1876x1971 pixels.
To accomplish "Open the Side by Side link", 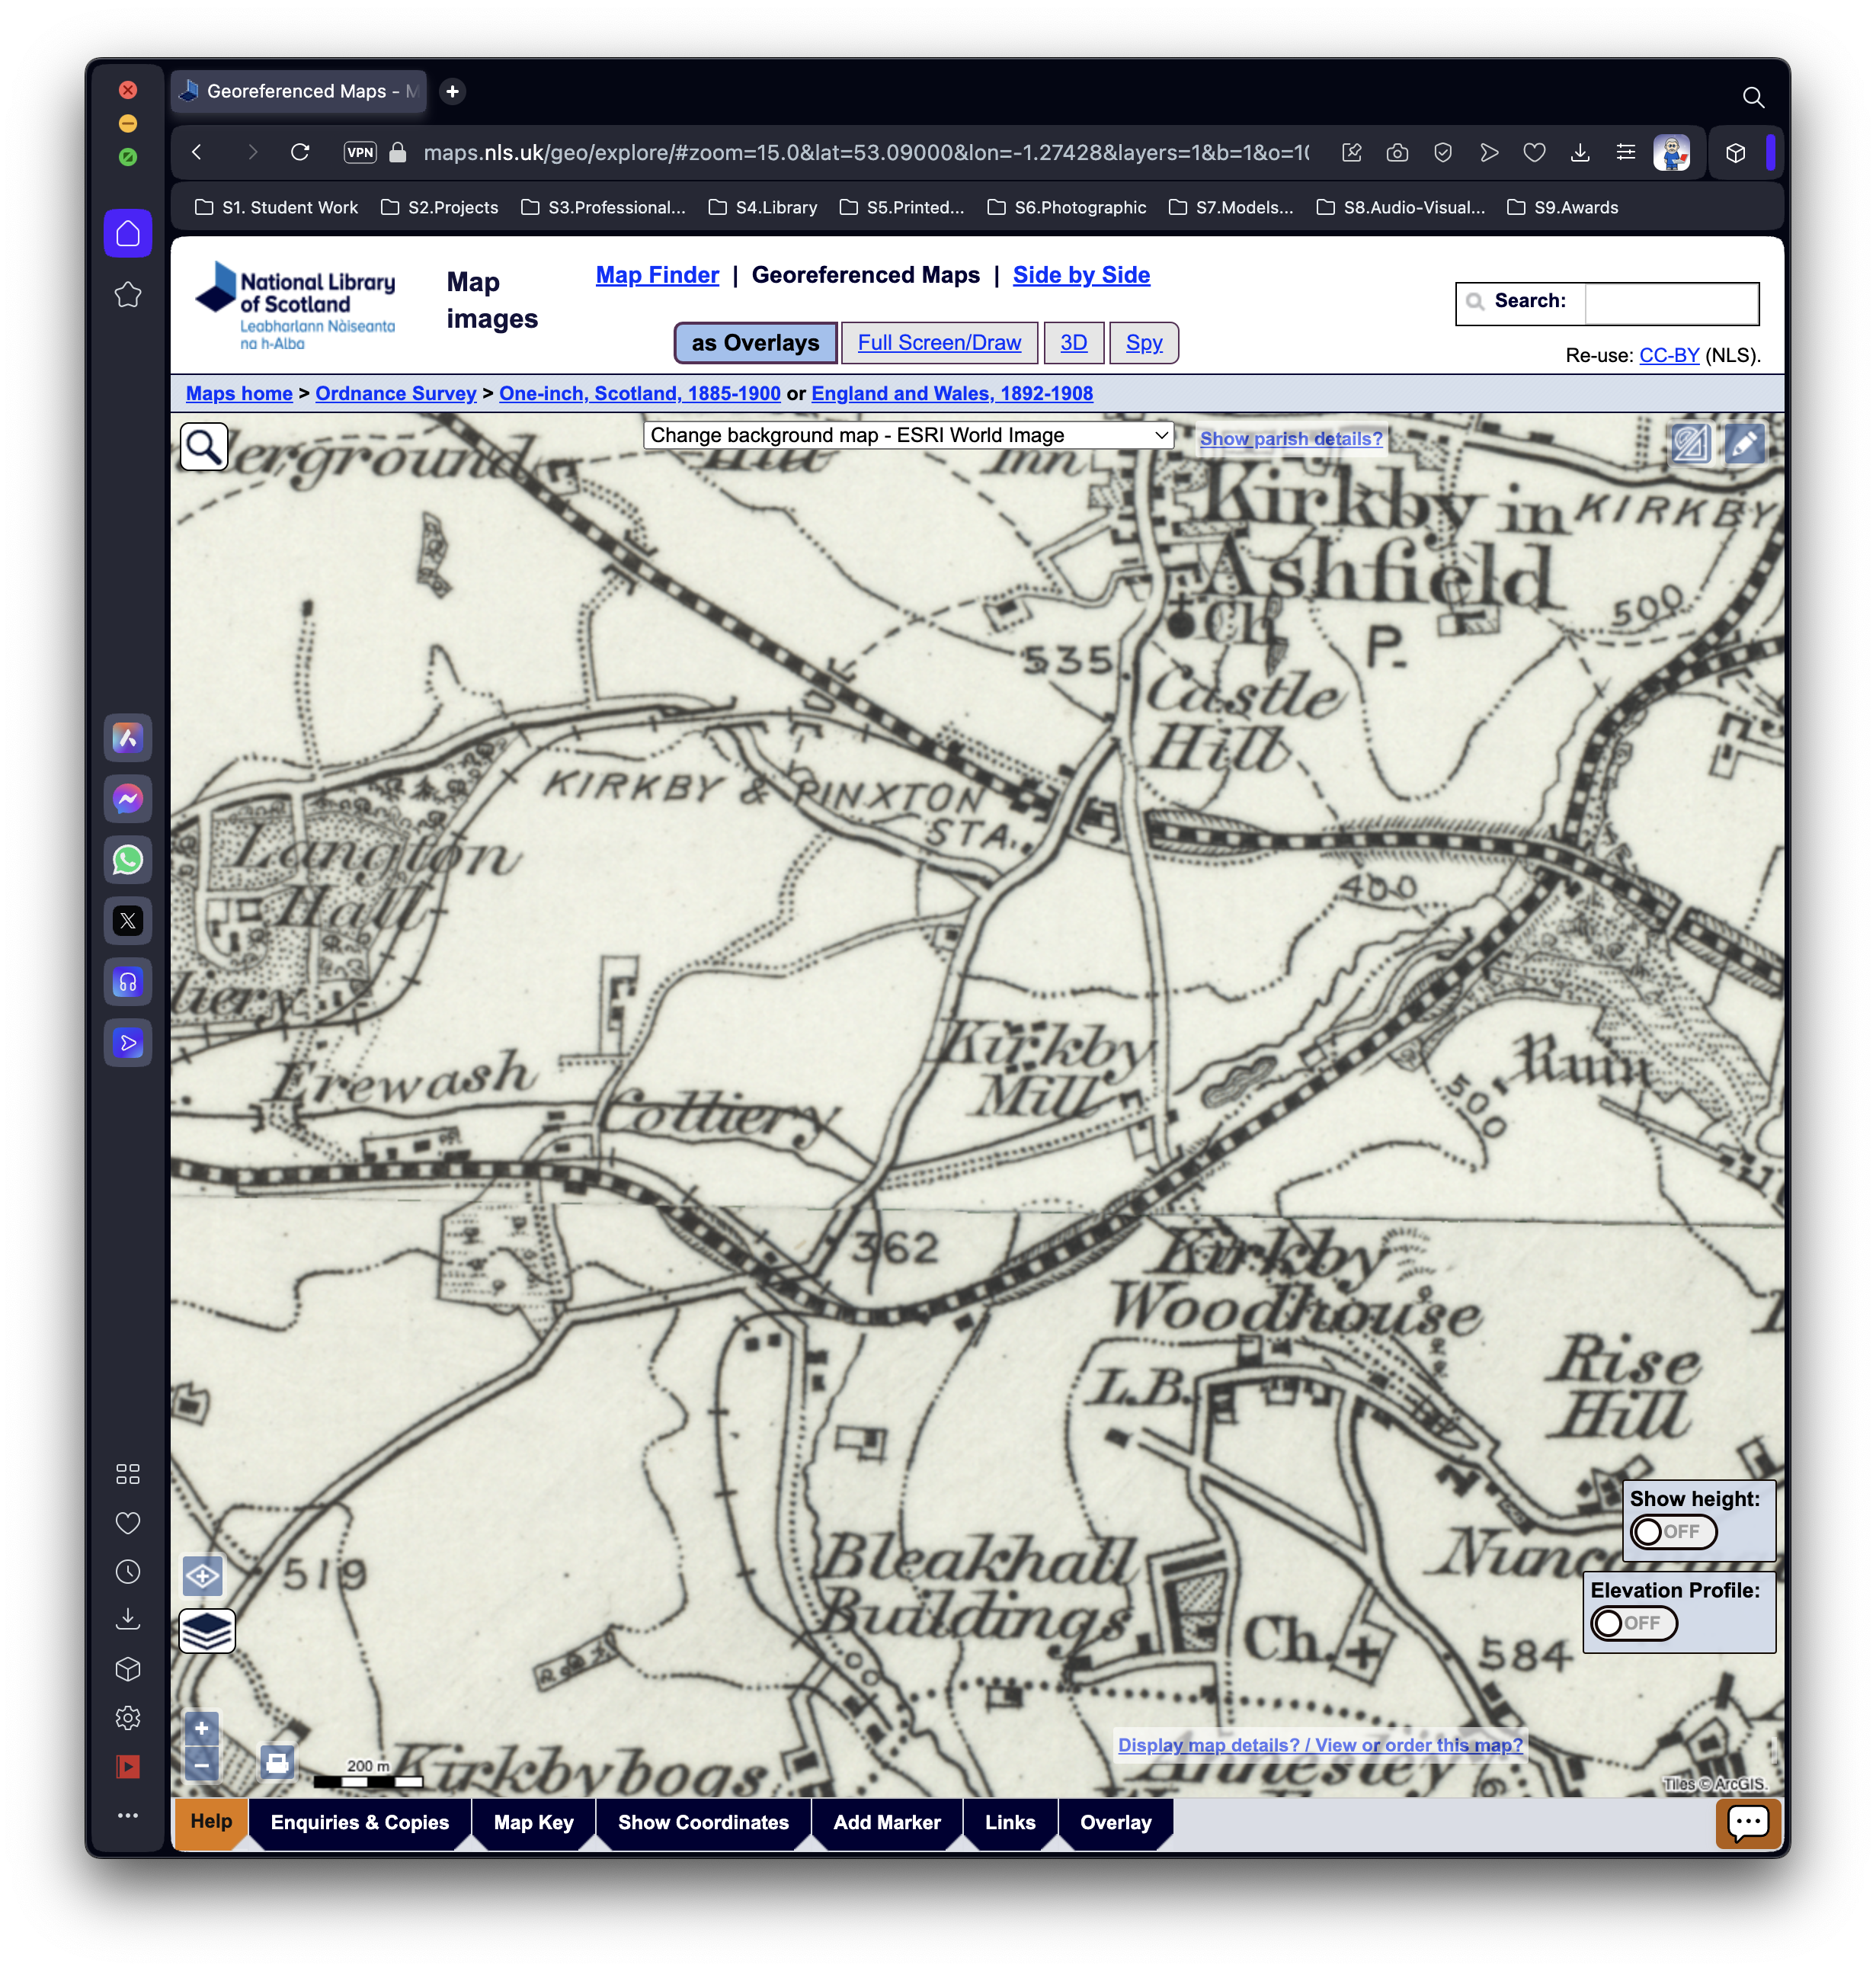I will click(x=1081, y=275).
